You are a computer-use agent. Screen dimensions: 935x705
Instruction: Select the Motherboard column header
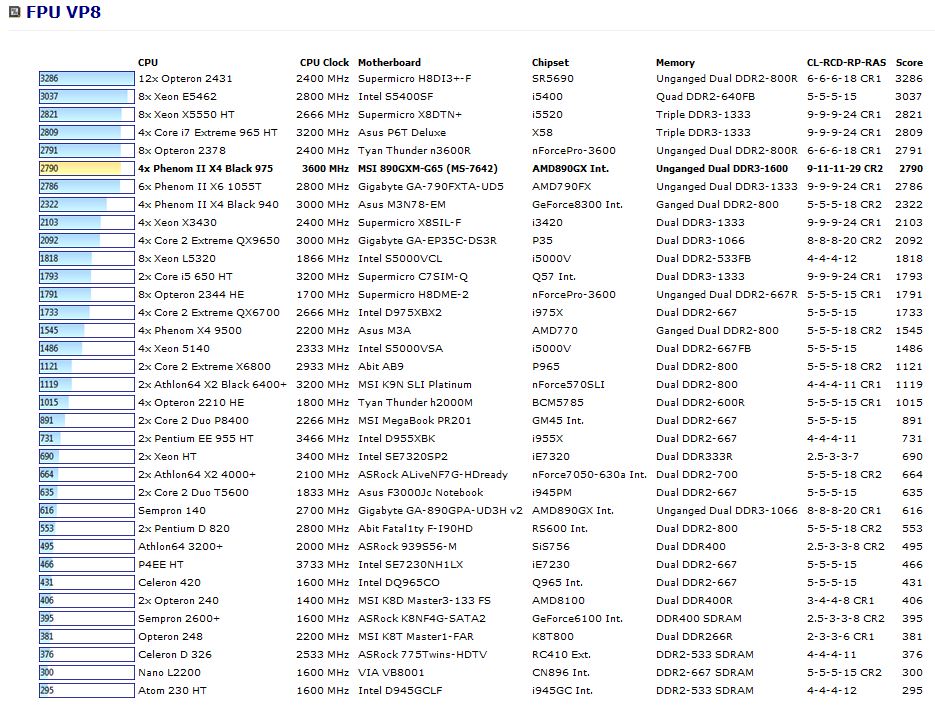[389, 62]
